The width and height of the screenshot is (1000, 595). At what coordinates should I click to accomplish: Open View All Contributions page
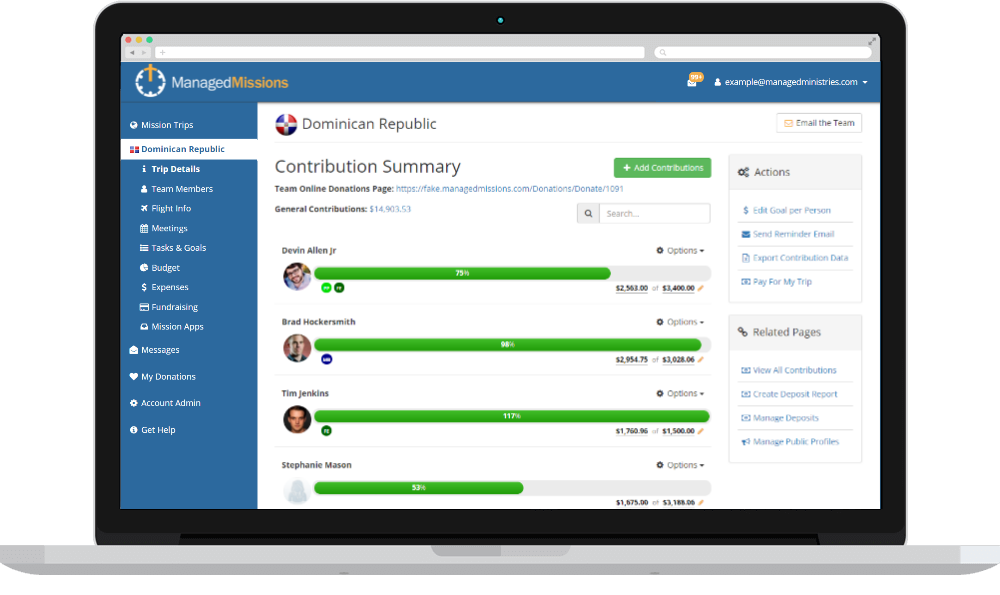tap(788, 371)
